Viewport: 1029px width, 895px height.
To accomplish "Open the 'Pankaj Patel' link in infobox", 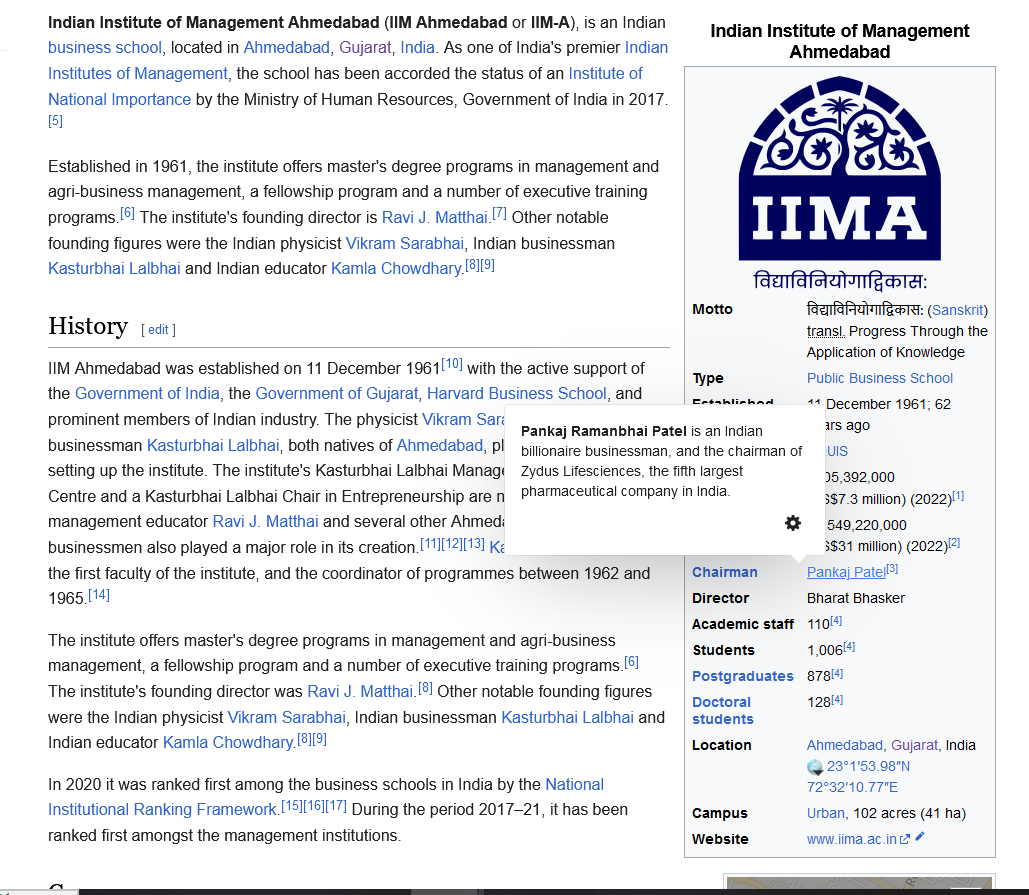I will coord(846,572).
